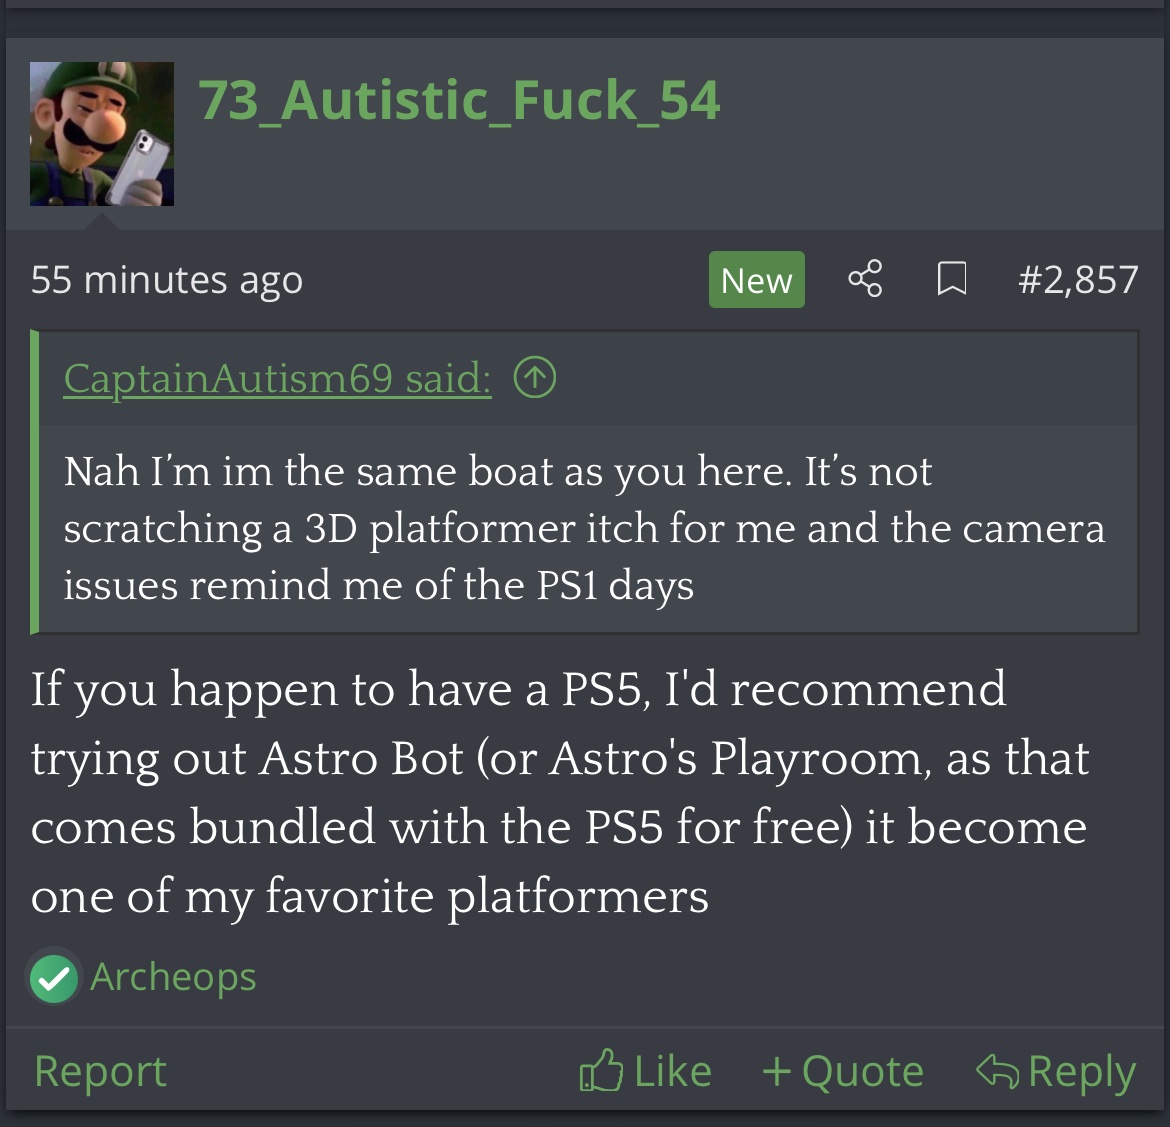Reply to this post
The image size is (1170, 1127).
click(x=1056, y=1072)
